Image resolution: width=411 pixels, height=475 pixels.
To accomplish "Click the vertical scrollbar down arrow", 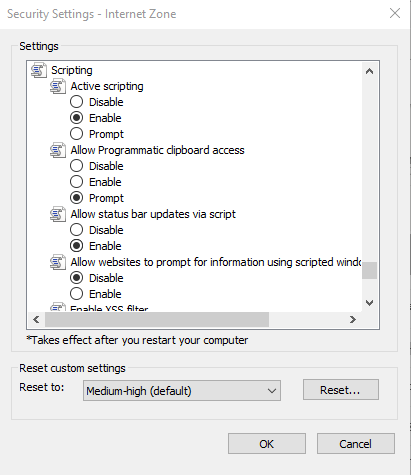I will [x=369, y=303].
